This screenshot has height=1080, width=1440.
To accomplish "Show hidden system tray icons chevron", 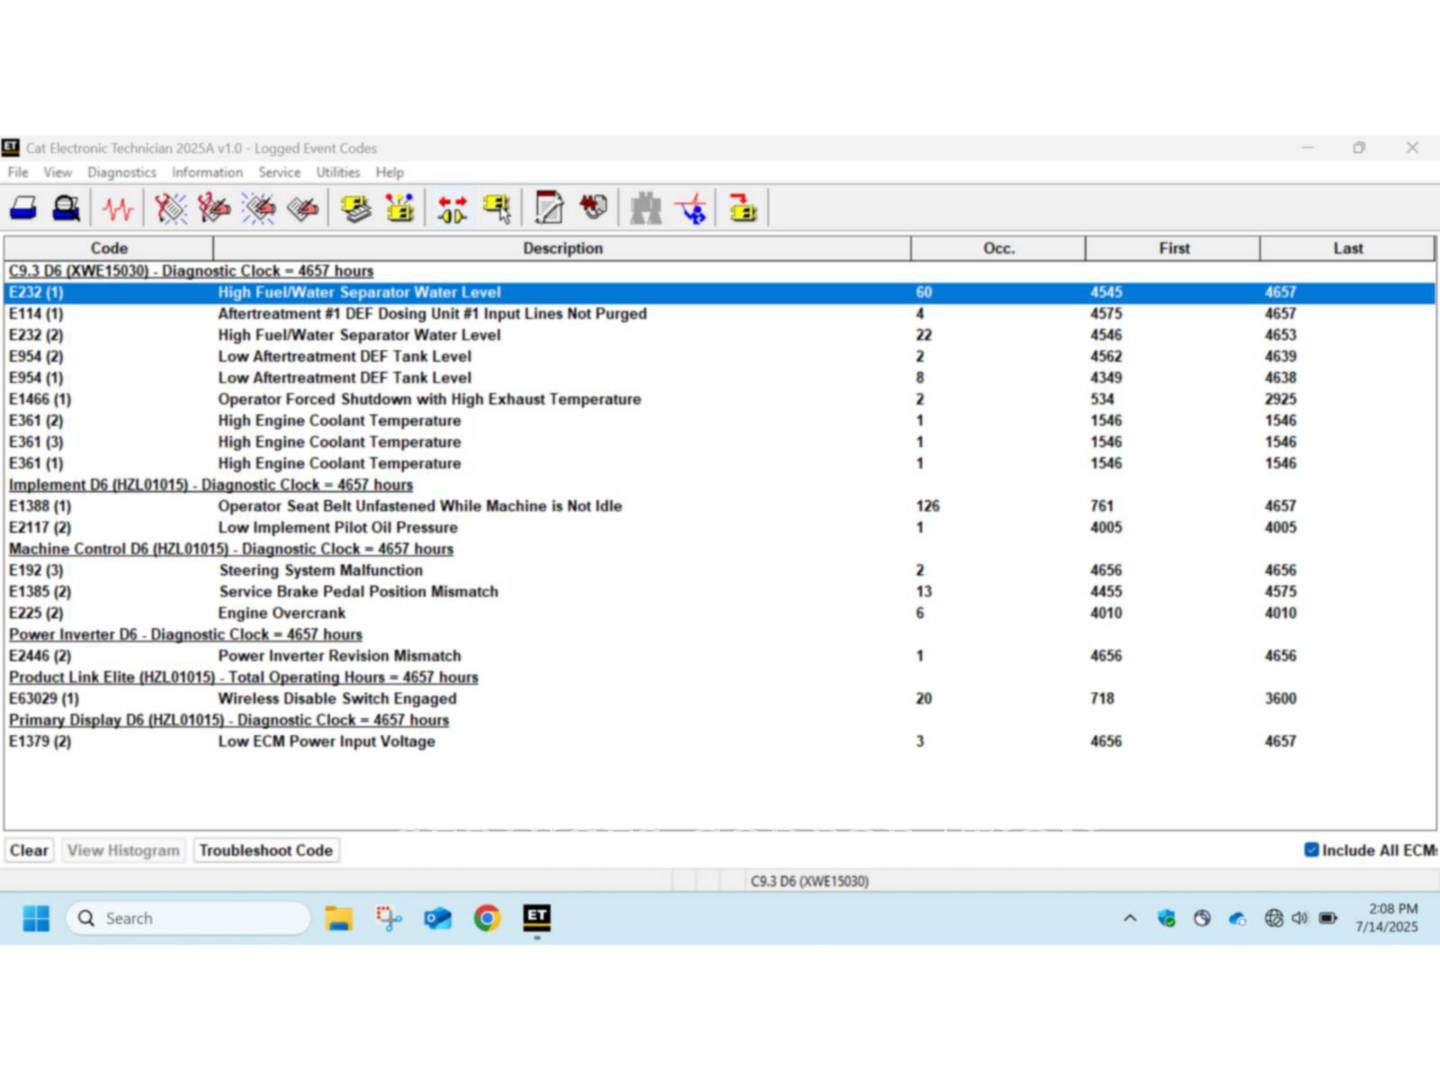I will pyautogui.click(x=1130, y=918).
